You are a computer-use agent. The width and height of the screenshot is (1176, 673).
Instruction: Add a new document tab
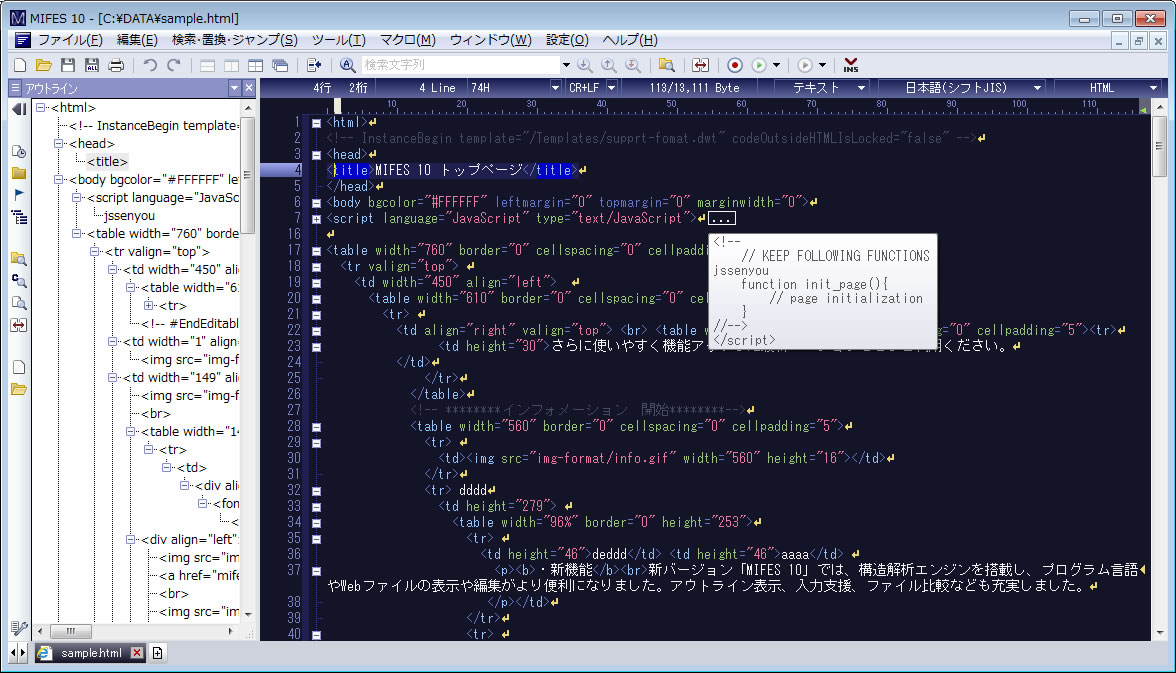(x=158, y=653)
